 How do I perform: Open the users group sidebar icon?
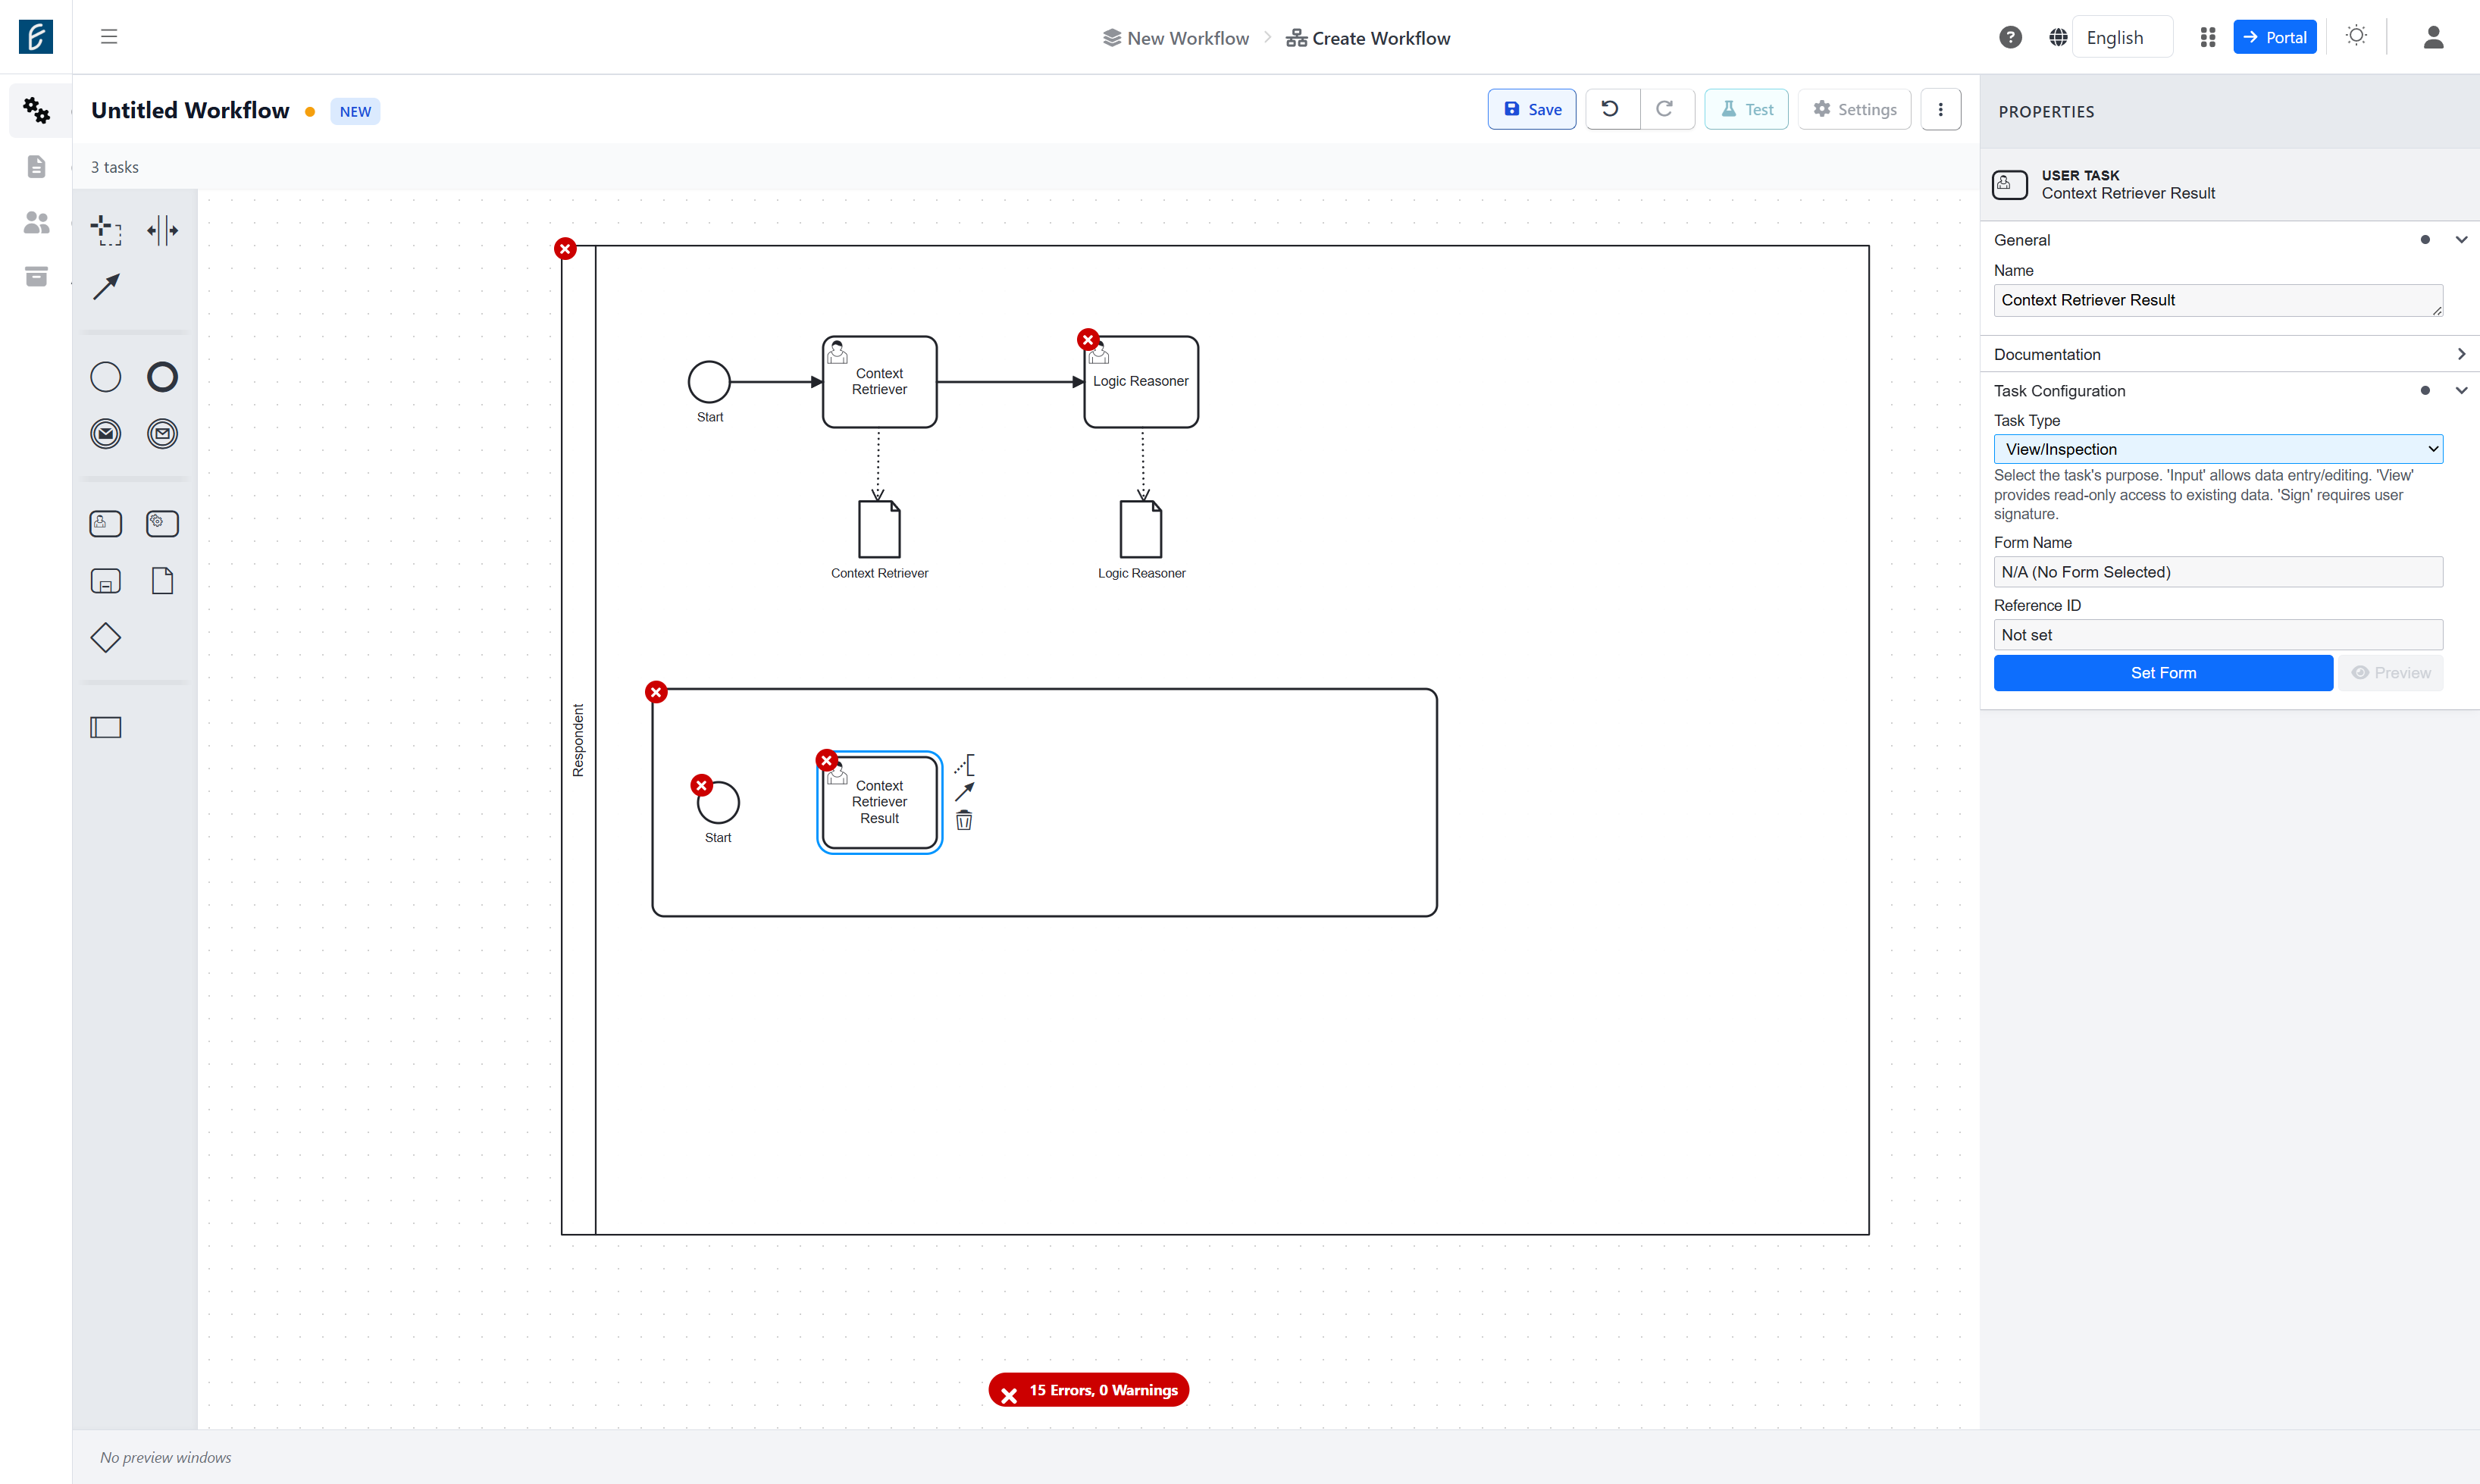(x=36, y=222)
